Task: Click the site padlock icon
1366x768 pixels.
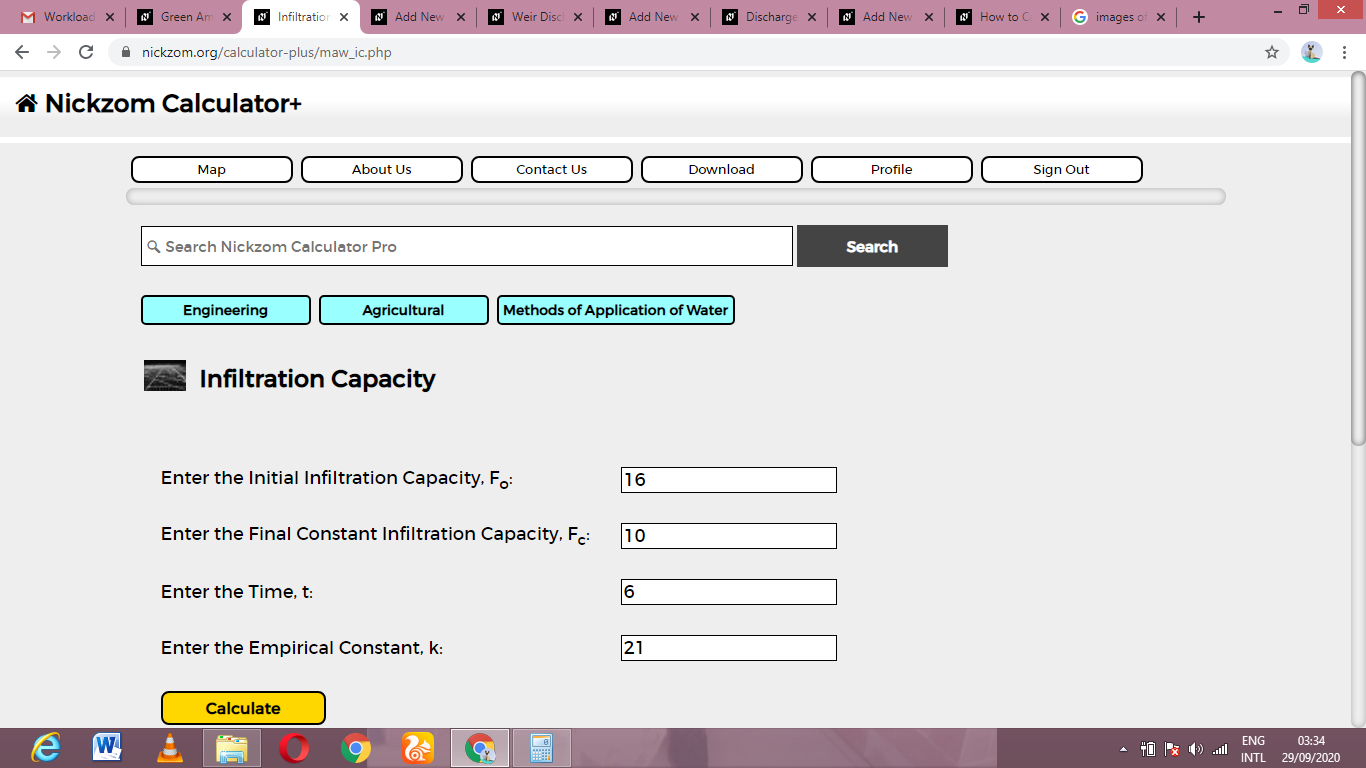Action: (125, 52)
